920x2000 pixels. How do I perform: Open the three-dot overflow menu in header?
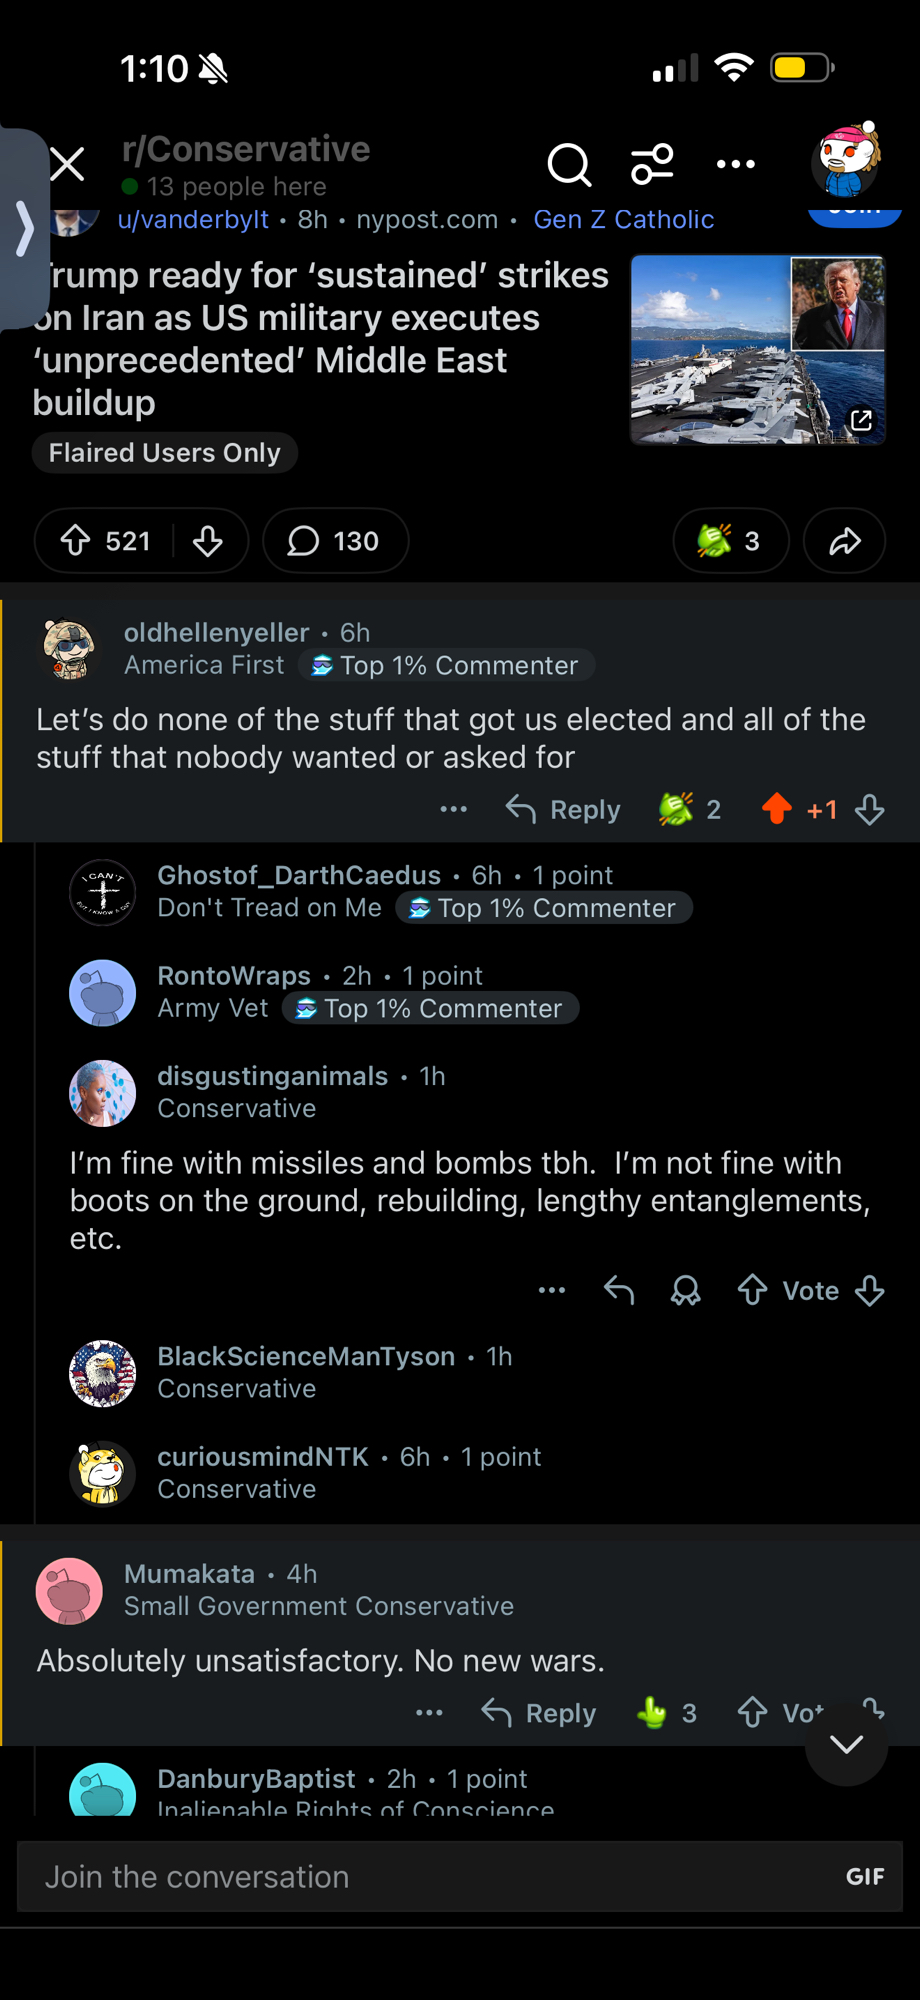coord(736,165)
